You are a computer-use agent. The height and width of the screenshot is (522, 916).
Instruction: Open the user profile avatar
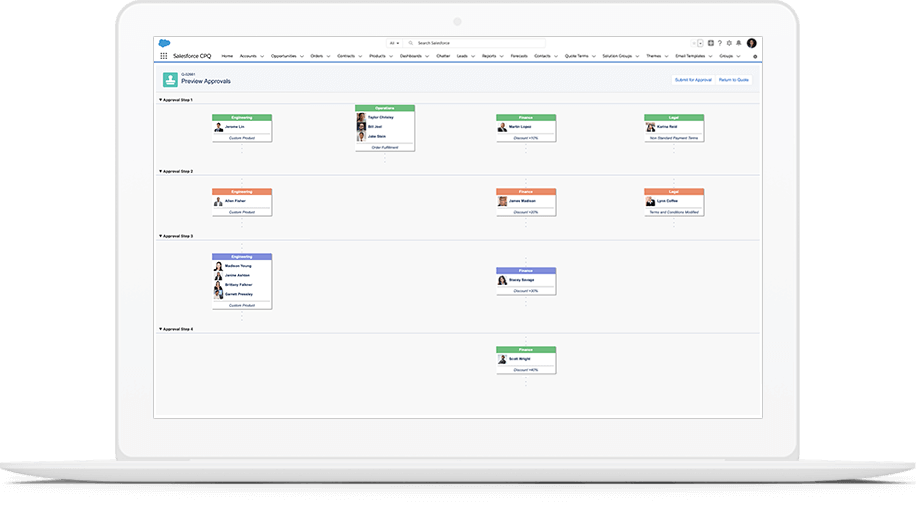pyautogui.click(x=751, y=43)
